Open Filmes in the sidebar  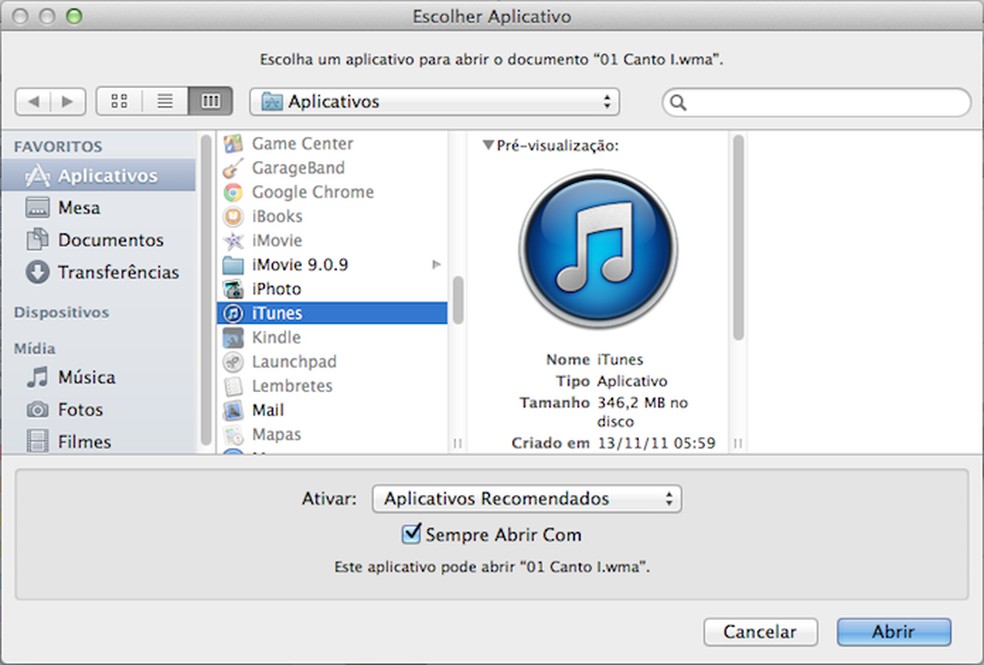coord(99,442)
